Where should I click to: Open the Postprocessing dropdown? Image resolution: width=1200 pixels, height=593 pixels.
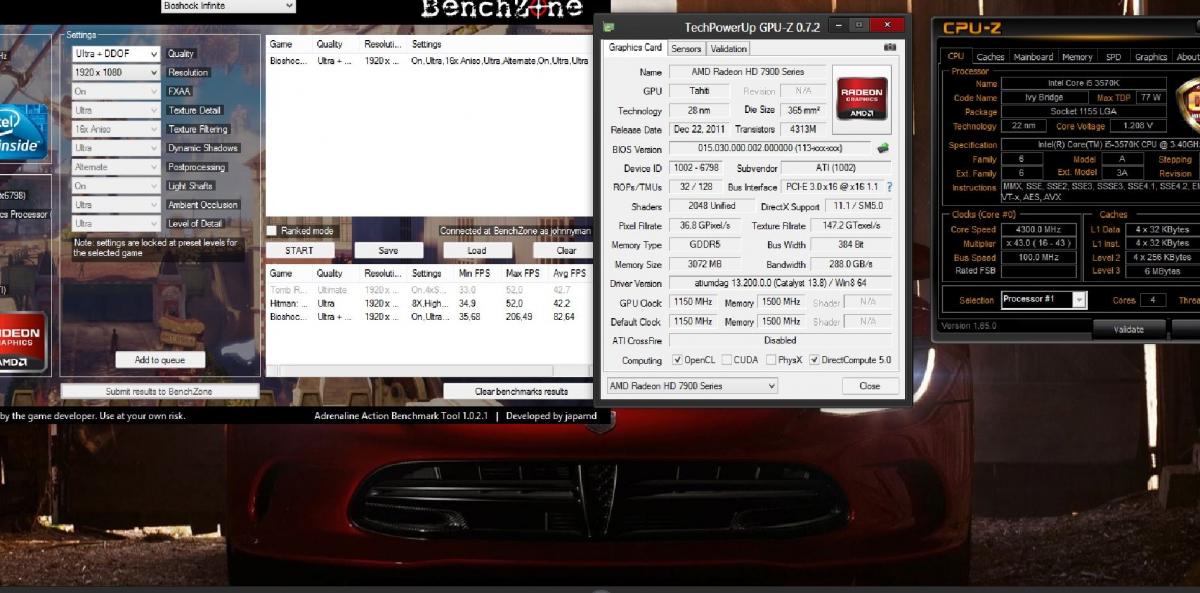point(116,167)
